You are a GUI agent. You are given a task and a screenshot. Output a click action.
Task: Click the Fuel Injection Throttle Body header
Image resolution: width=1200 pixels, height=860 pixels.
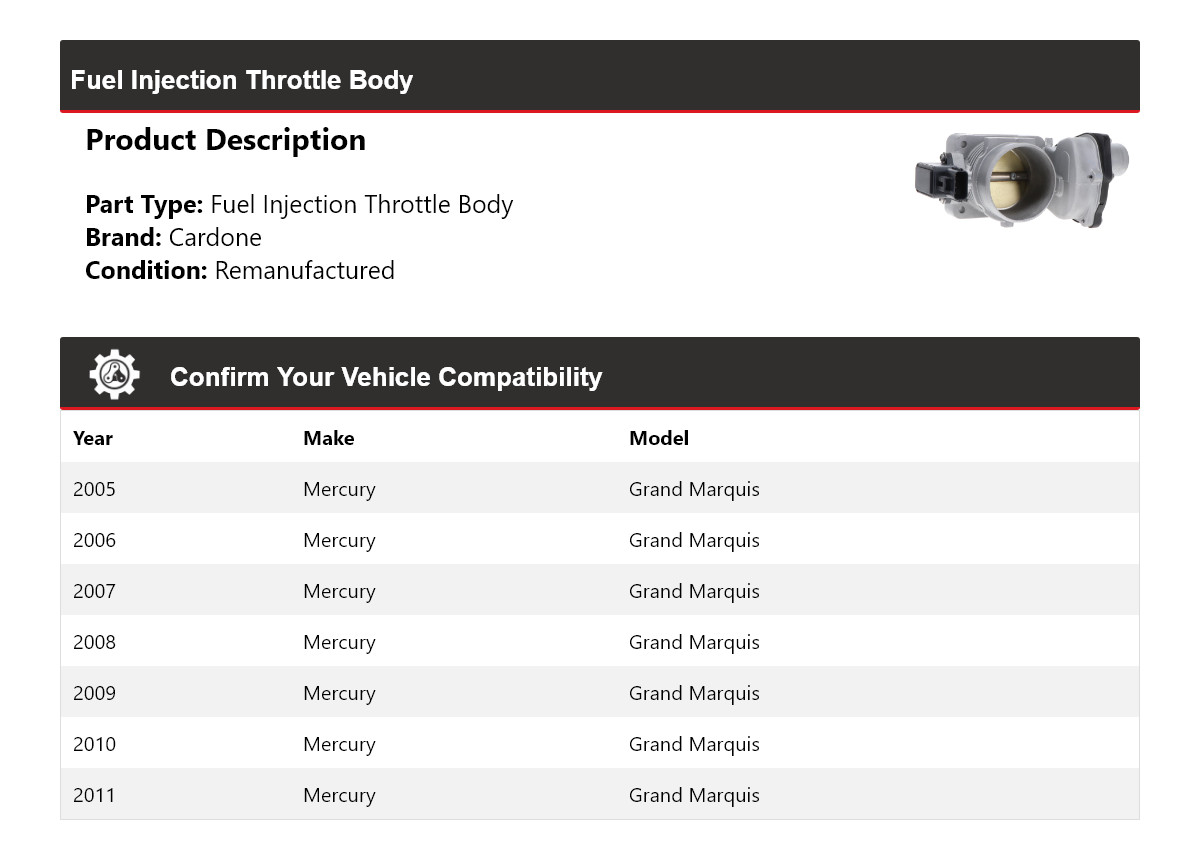242,80
